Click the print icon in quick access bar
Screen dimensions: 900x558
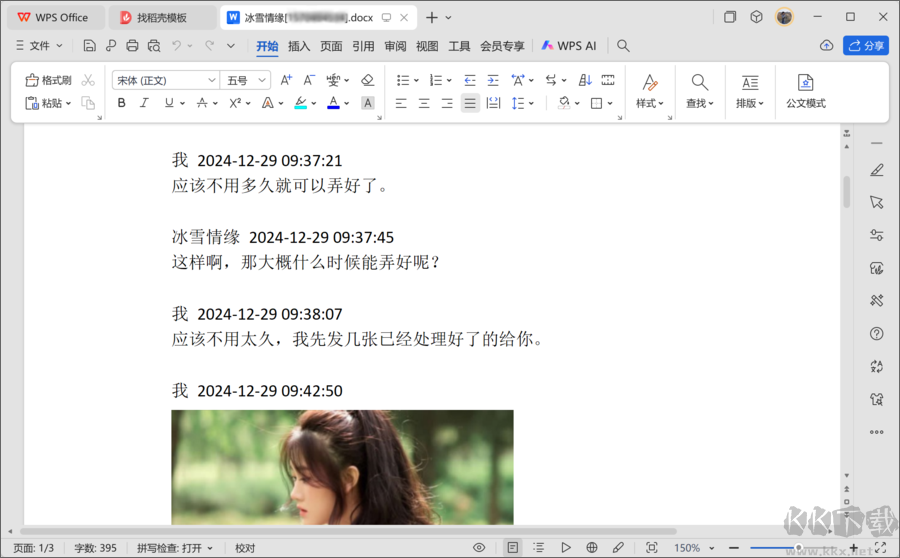click(x=132, y=46)
